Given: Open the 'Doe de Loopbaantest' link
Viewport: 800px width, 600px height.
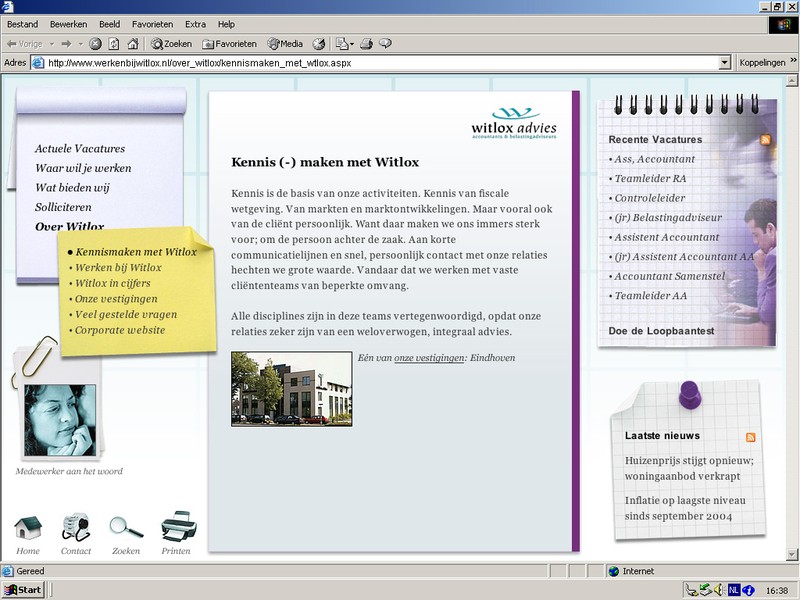Looking at the screenshot, I should tap(661, 331).
